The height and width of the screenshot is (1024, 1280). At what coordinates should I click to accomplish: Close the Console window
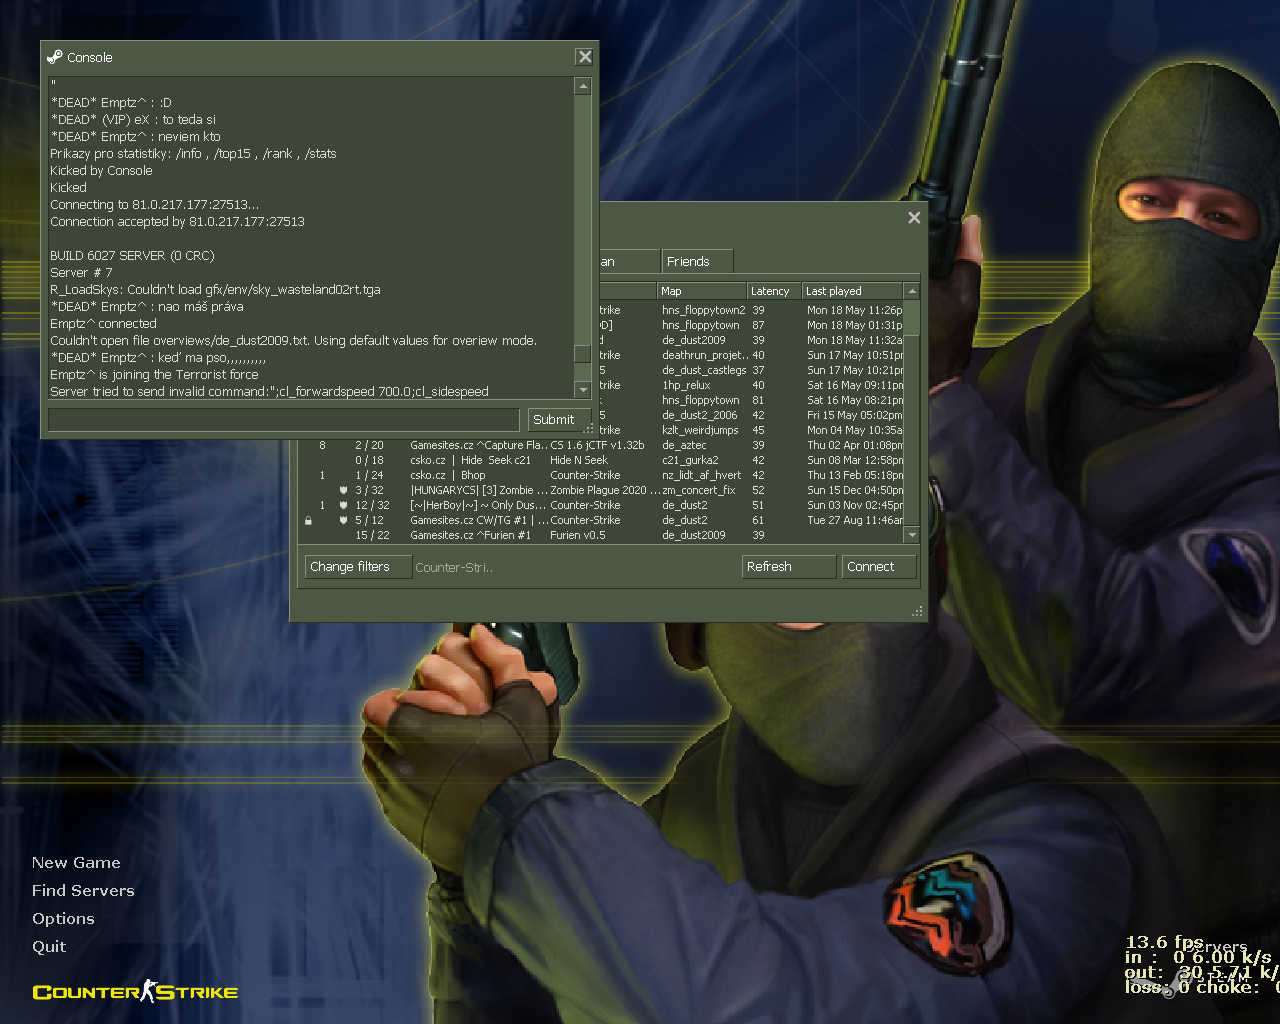(585, 57)
